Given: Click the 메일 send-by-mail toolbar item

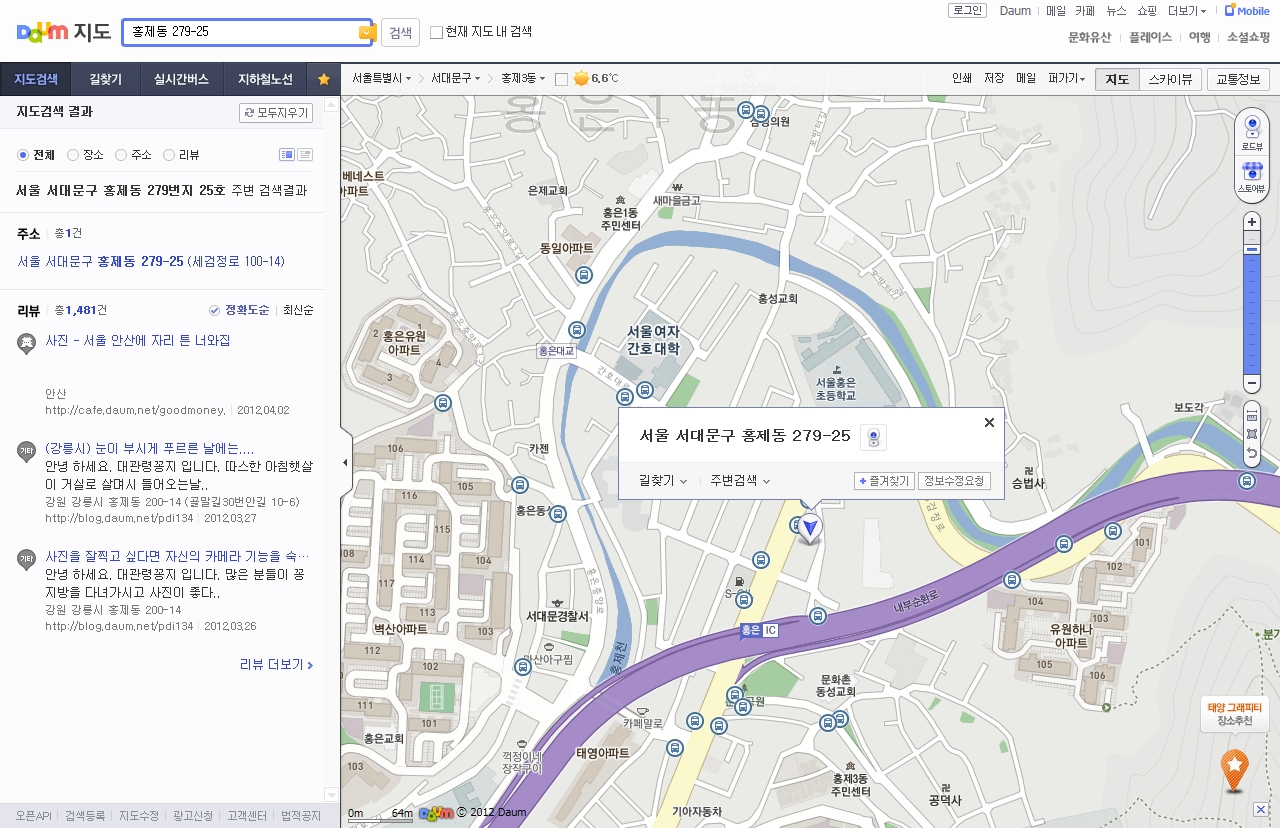Looking at the screenshot, I should pos(1026,78).
